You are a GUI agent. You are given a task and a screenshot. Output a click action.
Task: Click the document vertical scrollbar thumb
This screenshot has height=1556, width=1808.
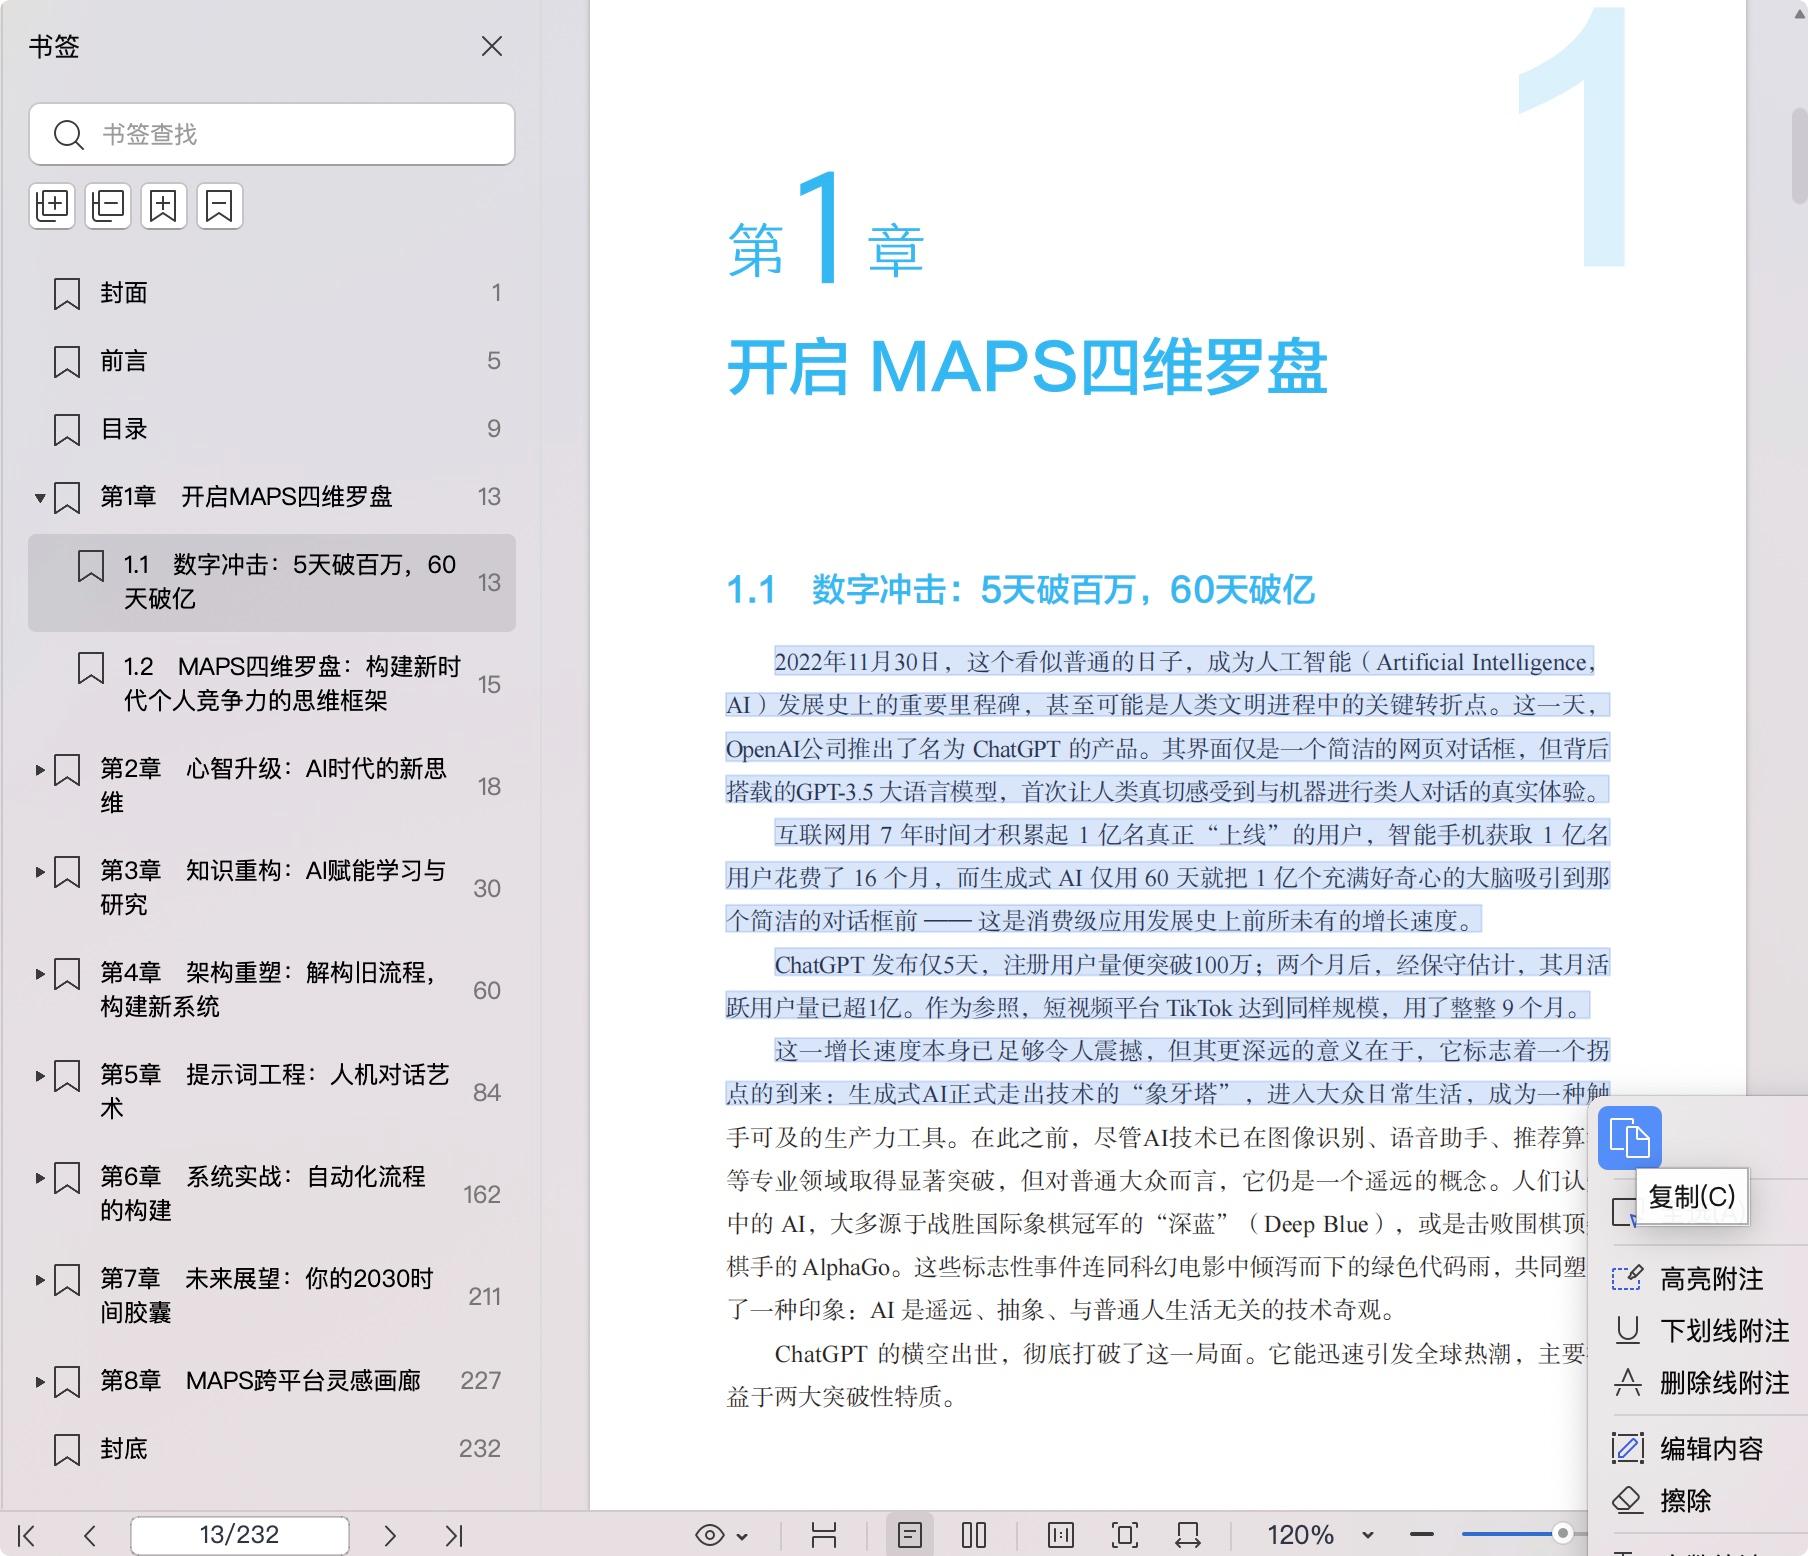tap(1798, 155)
